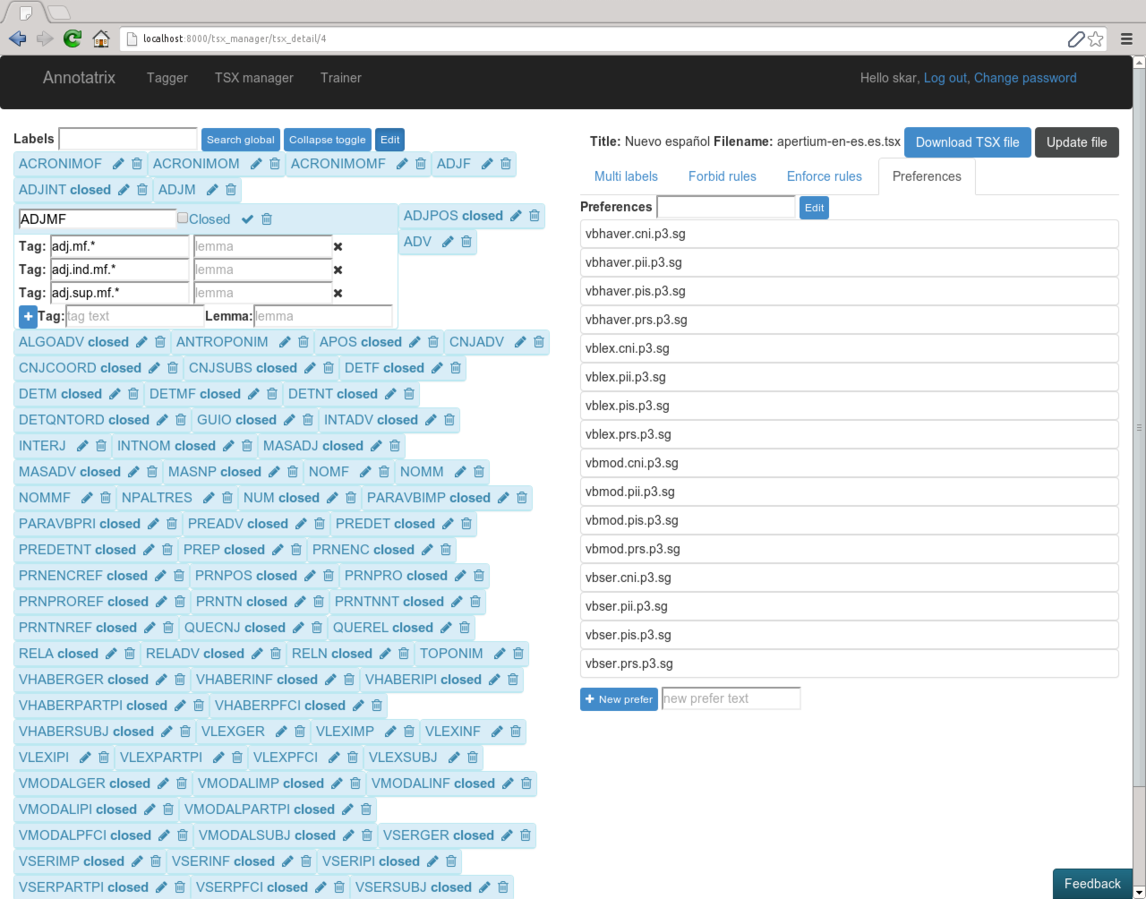Click the New prefer button
Screen dimensions: 1146x899
click(618, 699)
